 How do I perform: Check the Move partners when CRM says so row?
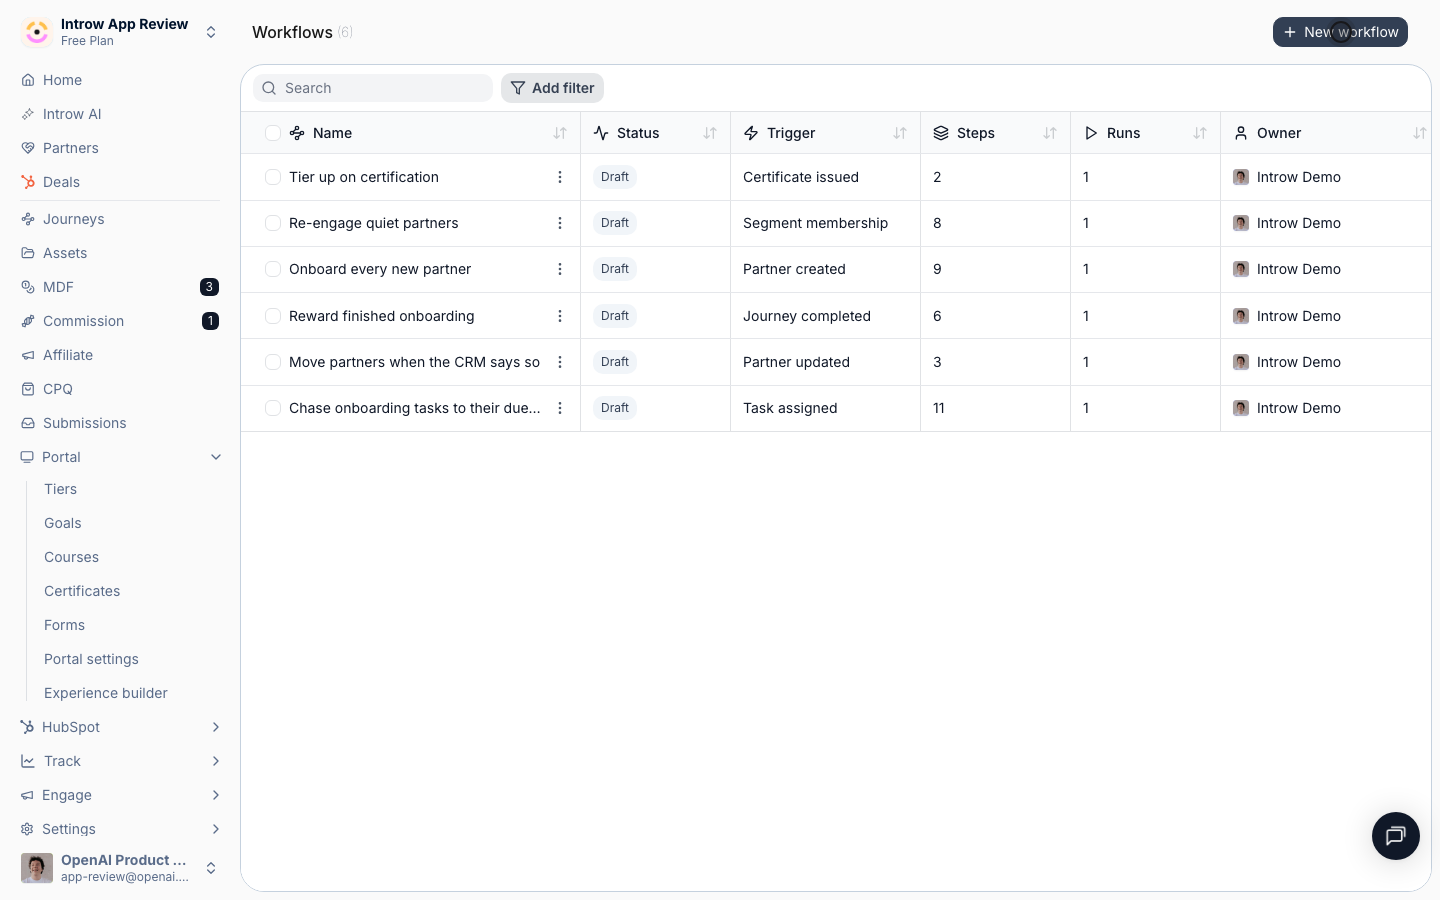click(273, 362)
